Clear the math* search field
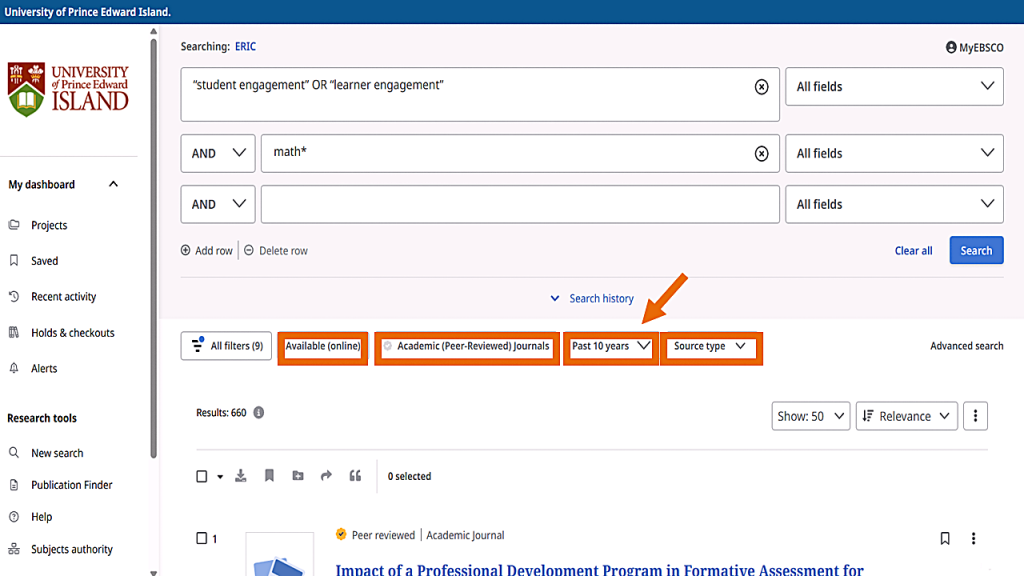The height and width of the screenshot is (576, 1024). [x=761, y=154]
